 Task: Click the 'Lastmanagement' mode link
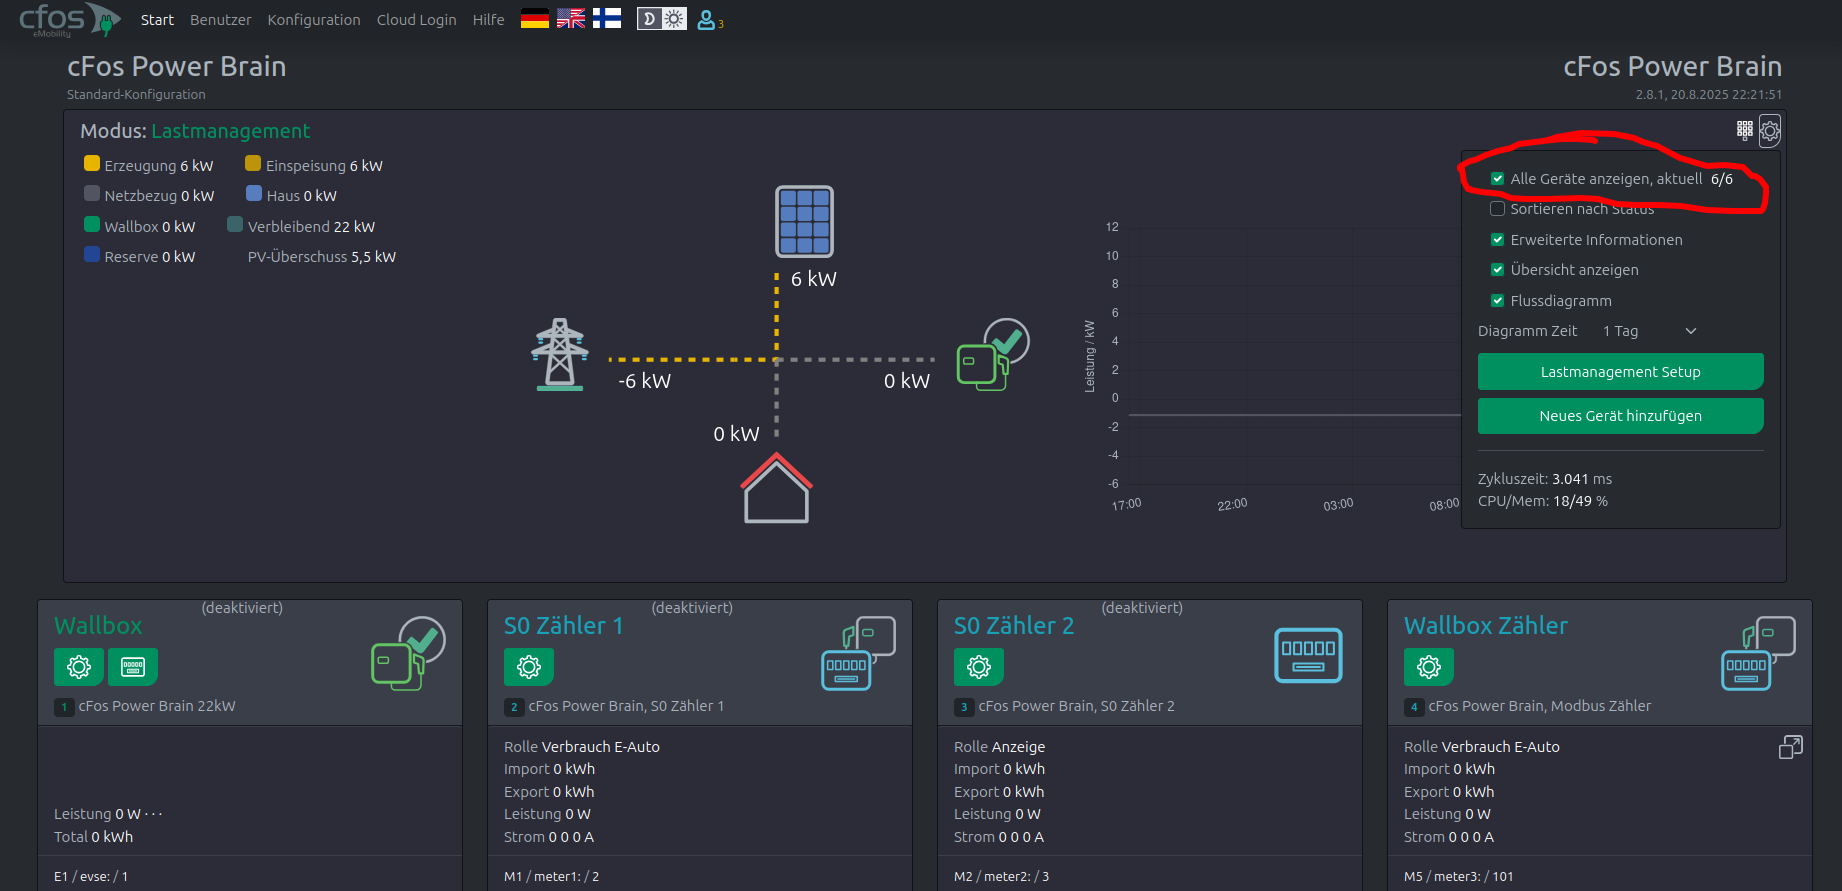click(230, 131)
